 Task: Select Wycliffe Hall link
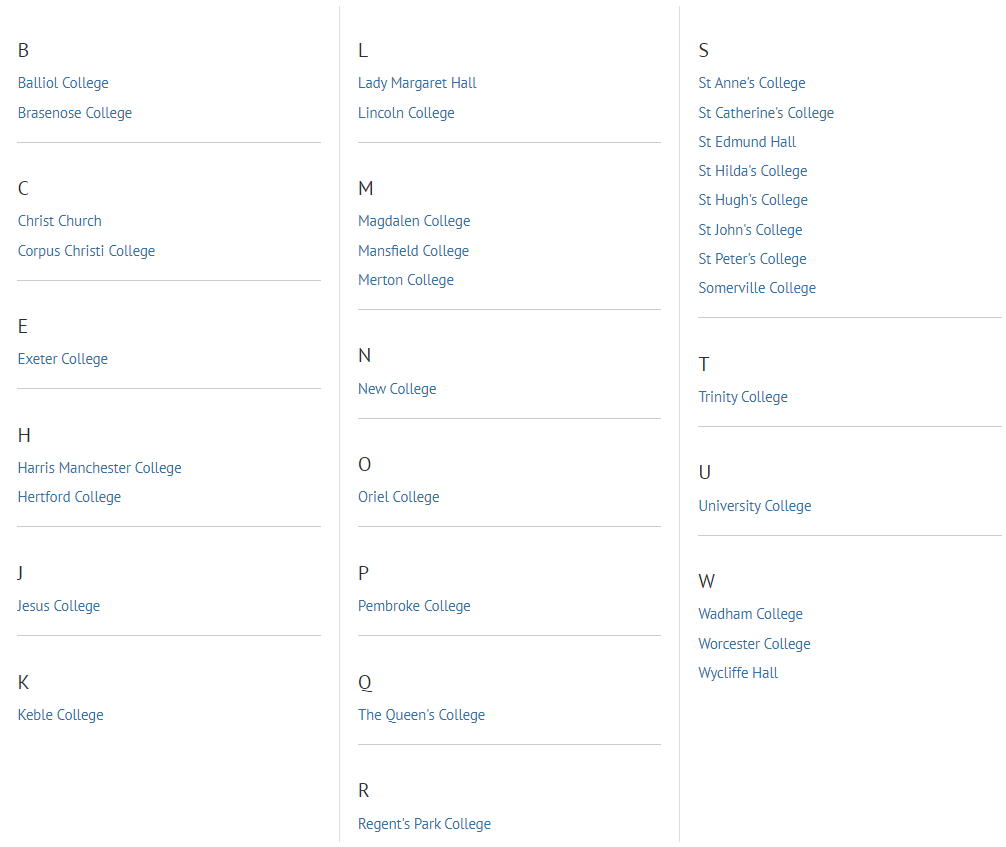(738, 673)
